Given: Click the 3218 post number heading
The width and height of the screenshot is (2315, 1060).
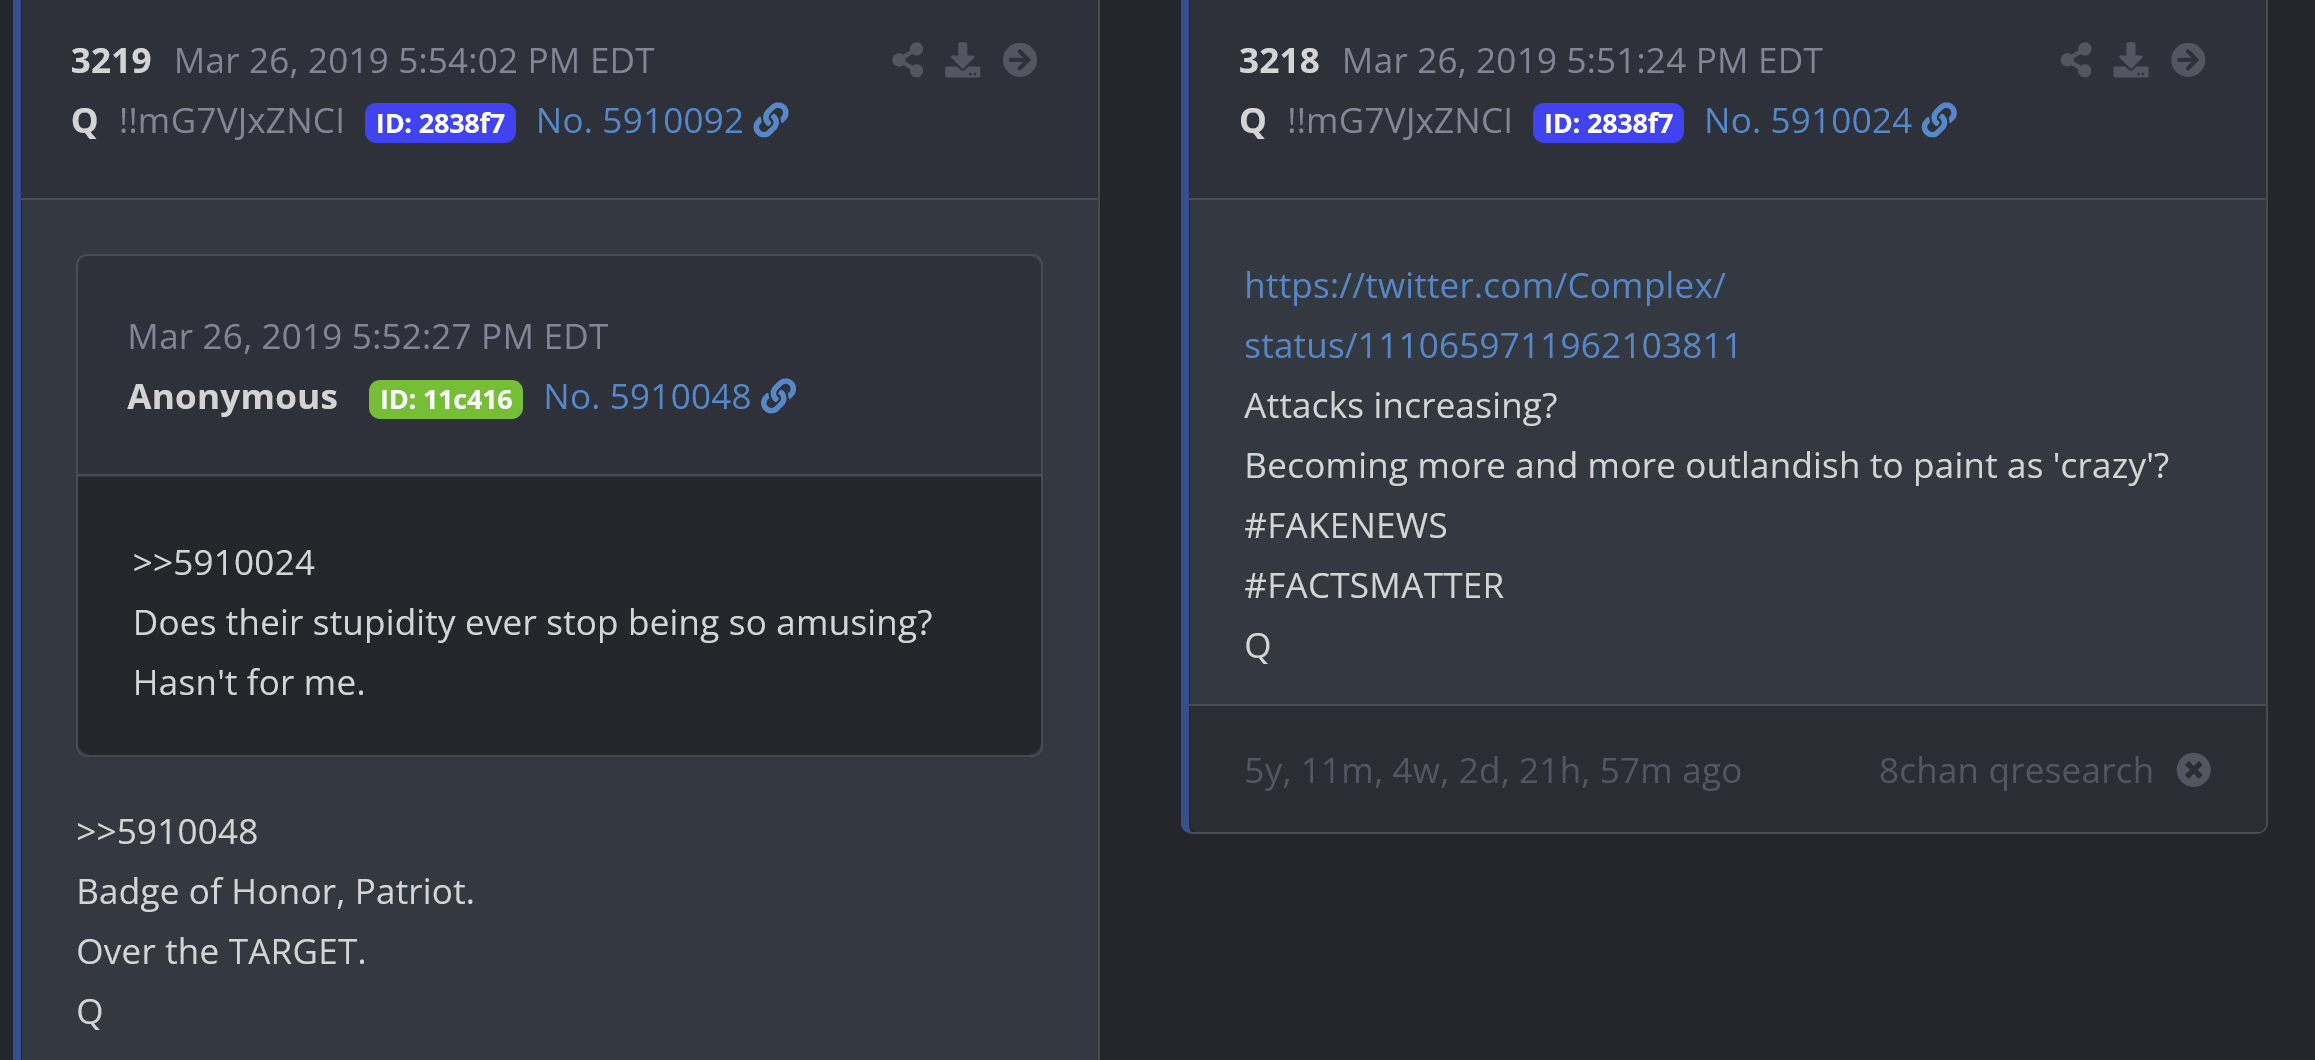Looking at the screenshot, I should pyautogui.click(x=1279, y=61).
